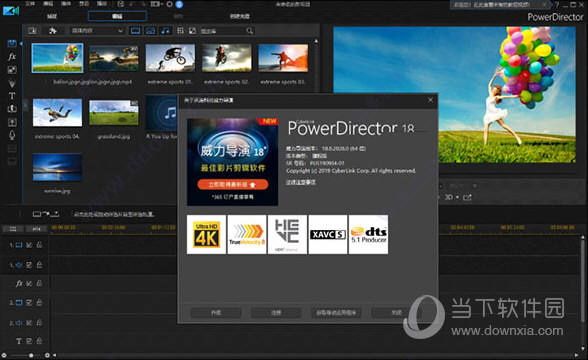Click the timeline tool icons left of hint text
This screenshot has width=588, height=360.
[x=46, y=214]
